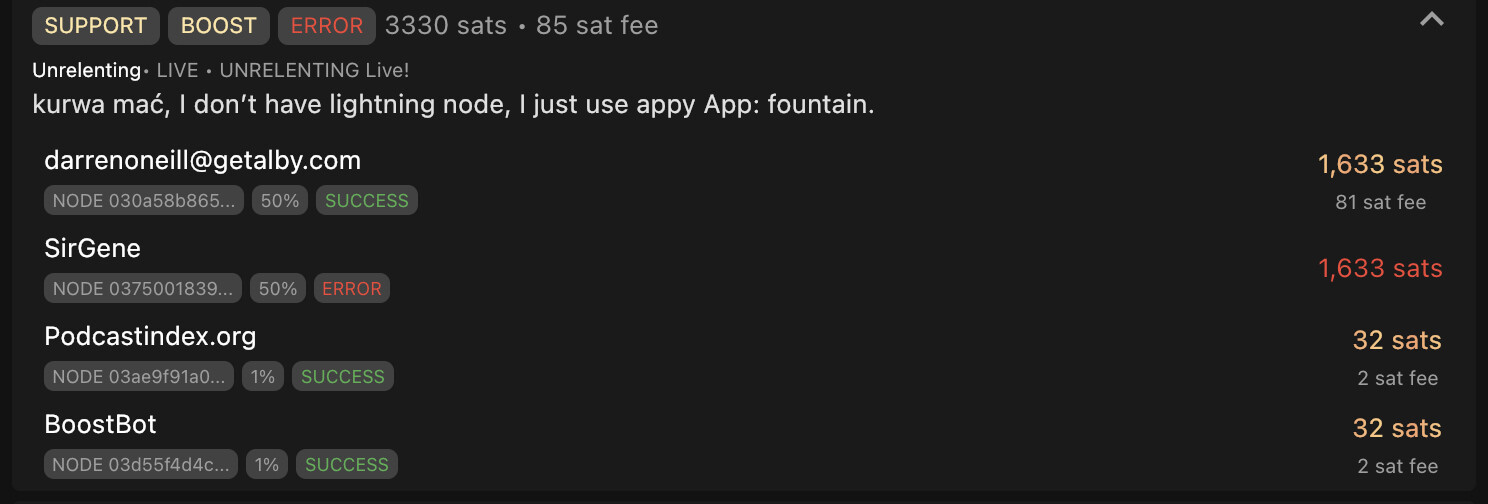Select Podcastindex.org recipient
The image size is (1488, 504).
(x=150, y=336)
